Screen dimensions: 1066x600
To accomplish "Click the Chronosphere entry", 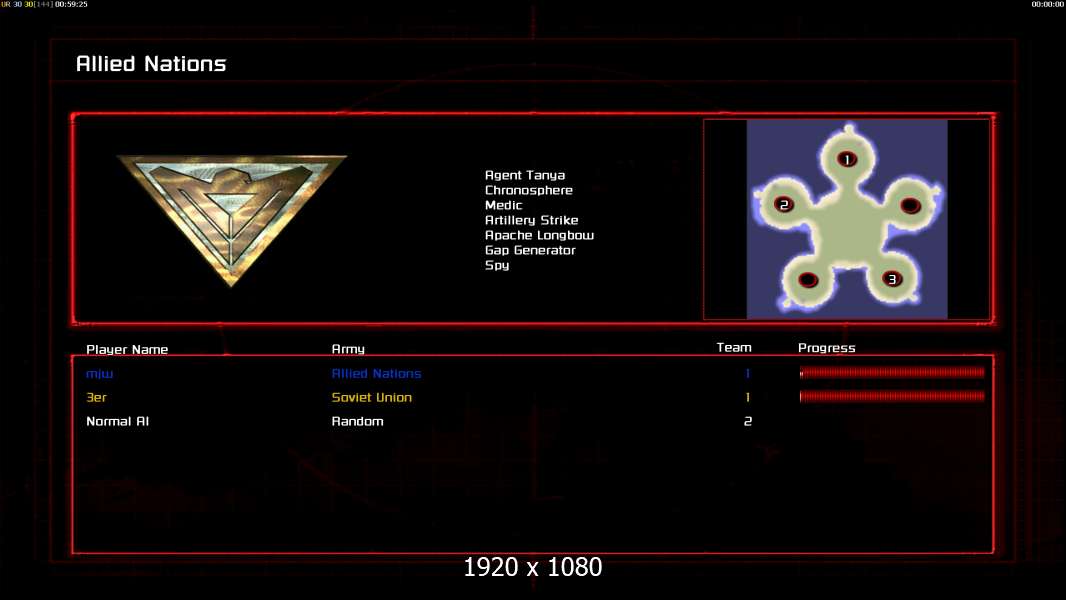I will 528,190.
